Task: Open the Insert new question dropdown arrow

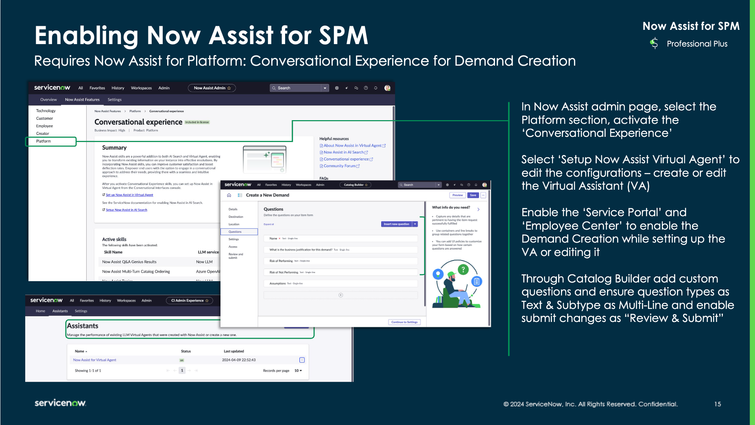Action: (x=415, y=224)
